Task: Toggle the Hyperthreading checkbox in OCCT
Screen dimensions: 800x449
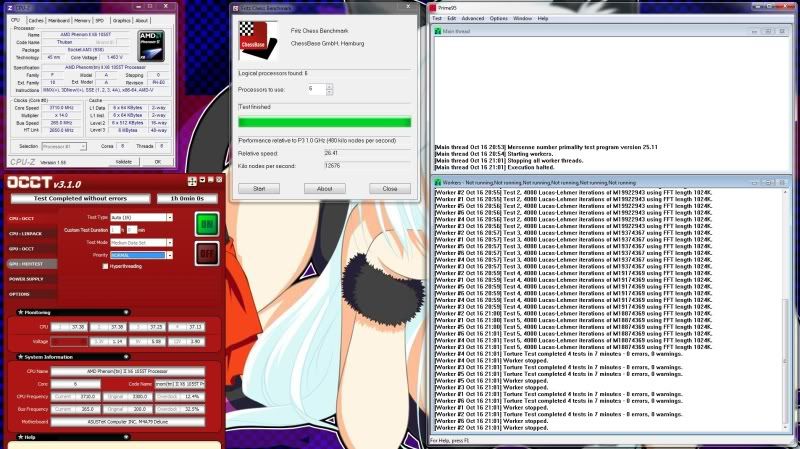Action: 105,266
